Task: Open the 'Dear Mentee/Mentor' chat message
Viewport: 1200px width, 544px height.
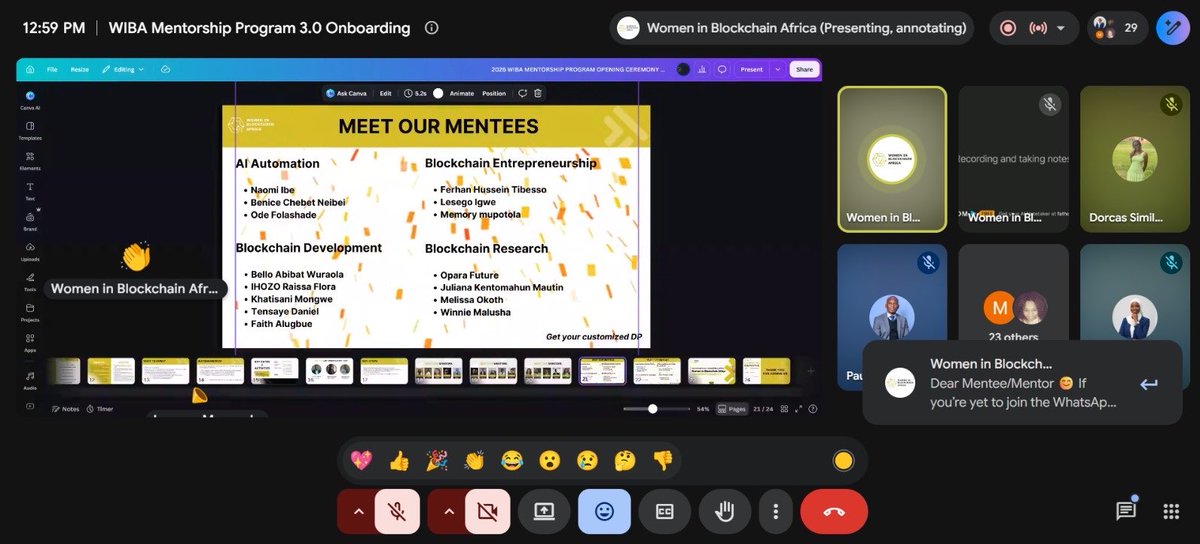Action: 1022,392
